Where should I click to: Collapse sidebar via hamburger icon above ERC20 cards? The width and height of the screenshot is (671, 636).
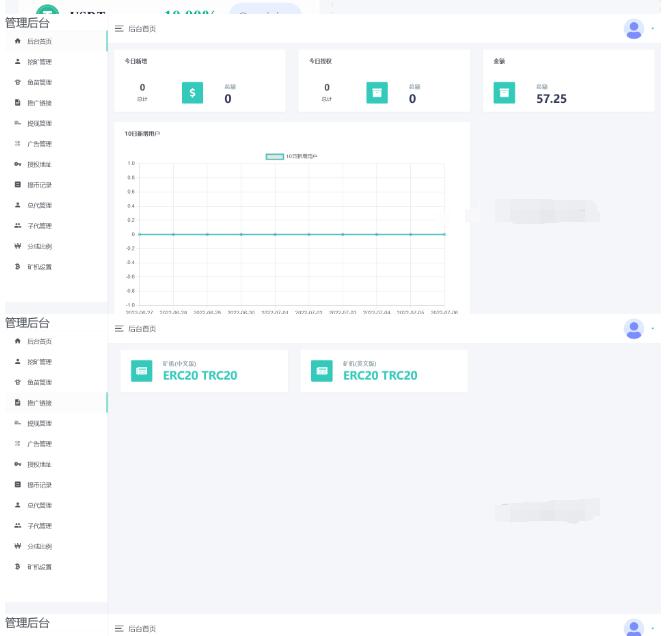tap(119, 329)
